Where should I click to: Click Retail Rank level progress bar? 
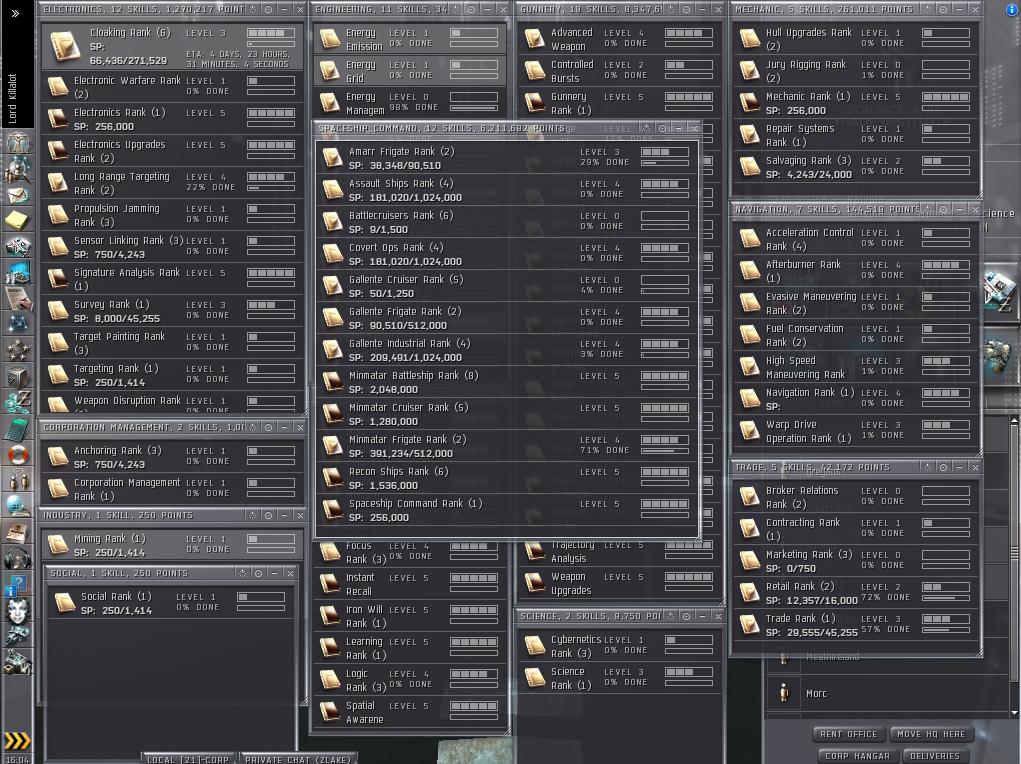[946, 587]
